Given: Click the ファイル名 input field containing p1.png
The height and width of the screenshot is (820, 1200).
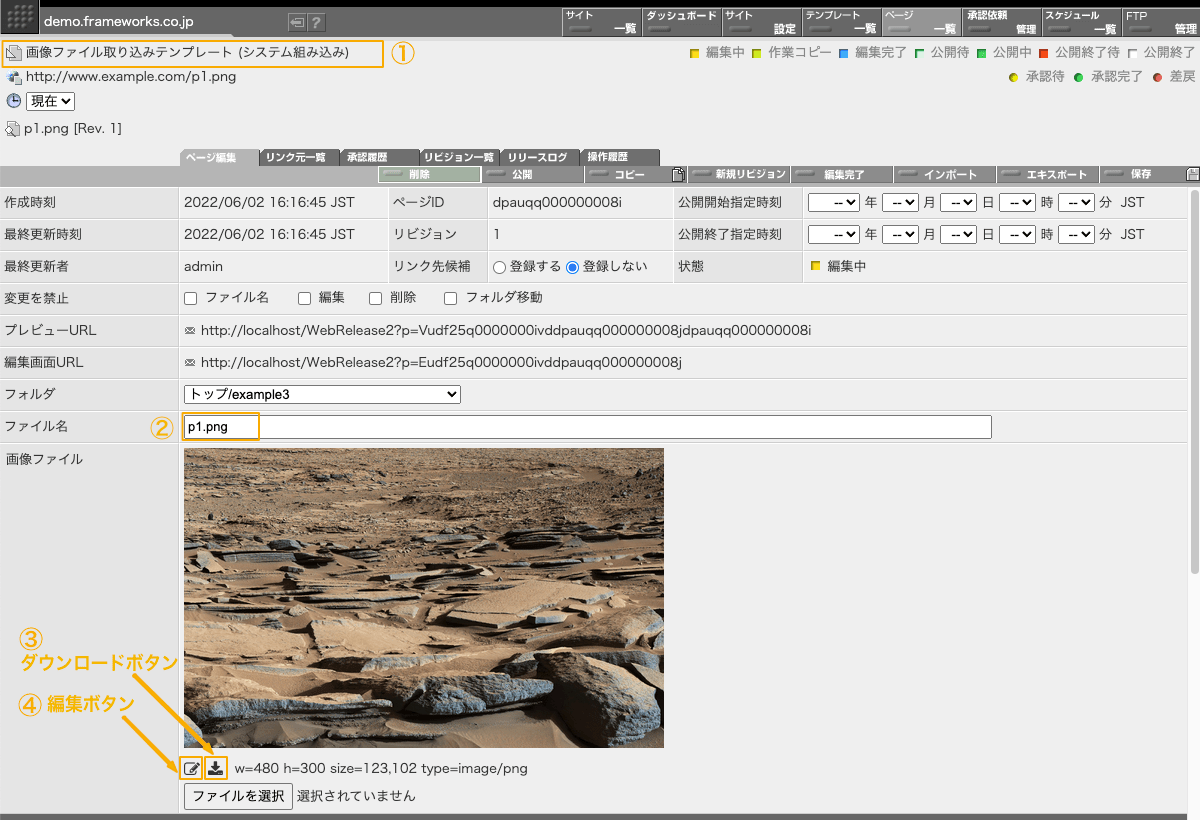Looking at the screenshot, I should [x=587, y=427].
